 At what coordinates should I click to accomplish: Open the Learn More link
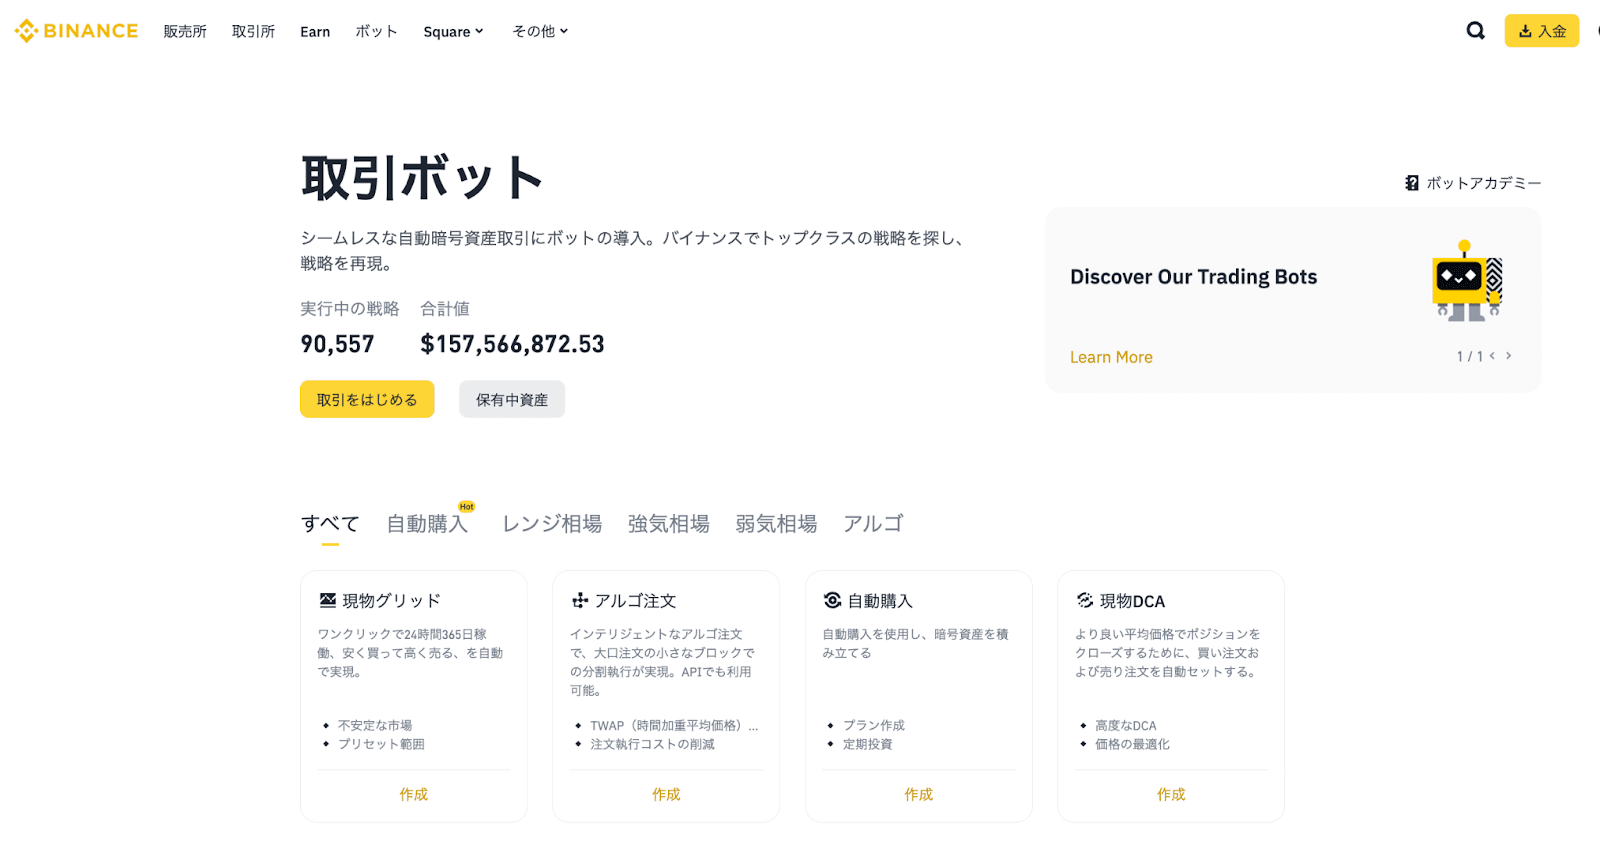point(1111,357)
